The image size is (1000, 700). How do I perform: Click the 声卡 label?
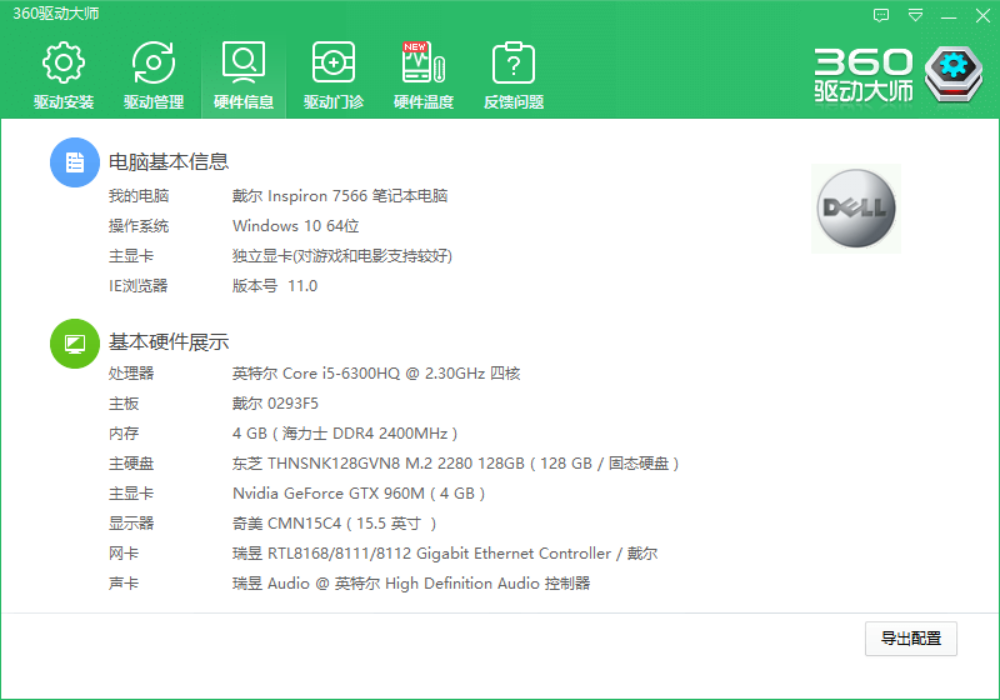click(x=124, y=583)
